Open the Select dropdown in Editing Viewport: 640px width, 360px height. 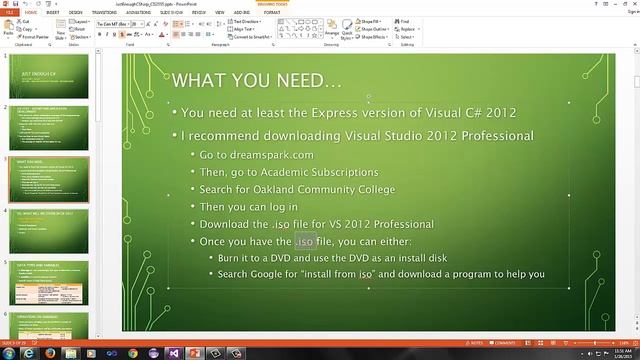point(404,37)
